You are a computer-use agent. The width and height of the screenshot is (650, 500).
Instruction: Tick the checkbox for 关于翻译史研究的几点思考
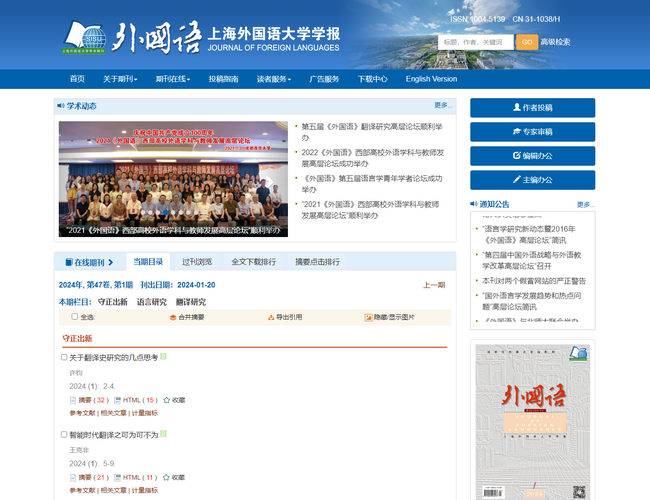tap(65, 357)
